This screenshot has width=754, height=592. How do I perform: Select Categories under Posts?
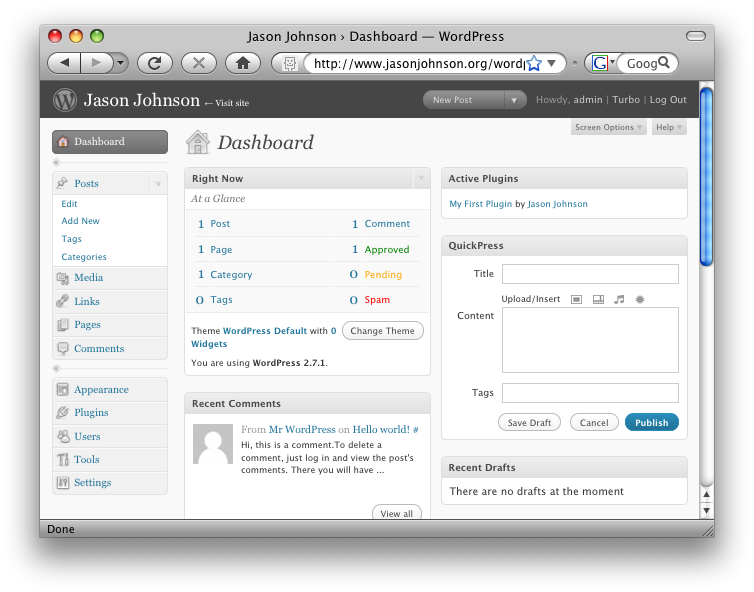click(x=84, y=257)
